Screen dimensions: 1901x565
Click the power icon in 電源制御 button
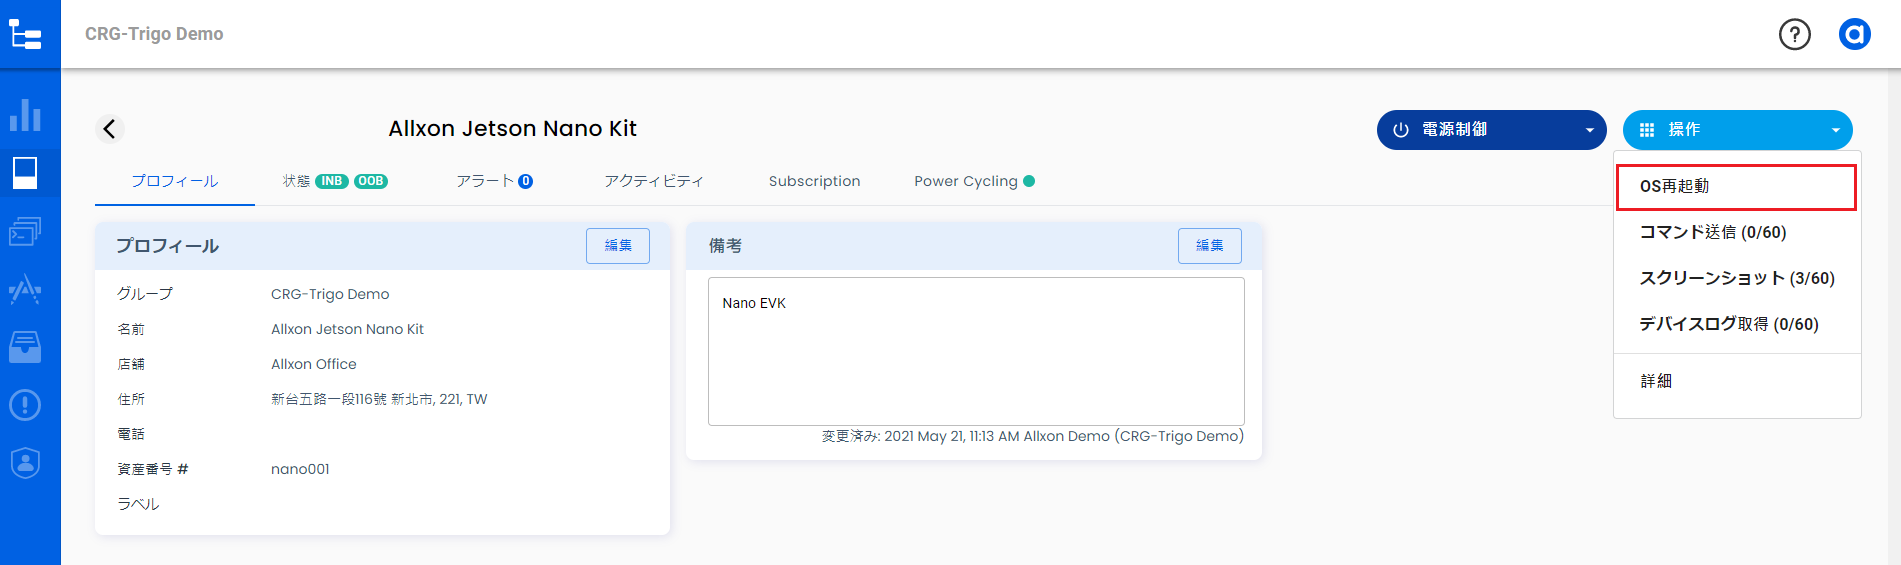pos(1401,130)
